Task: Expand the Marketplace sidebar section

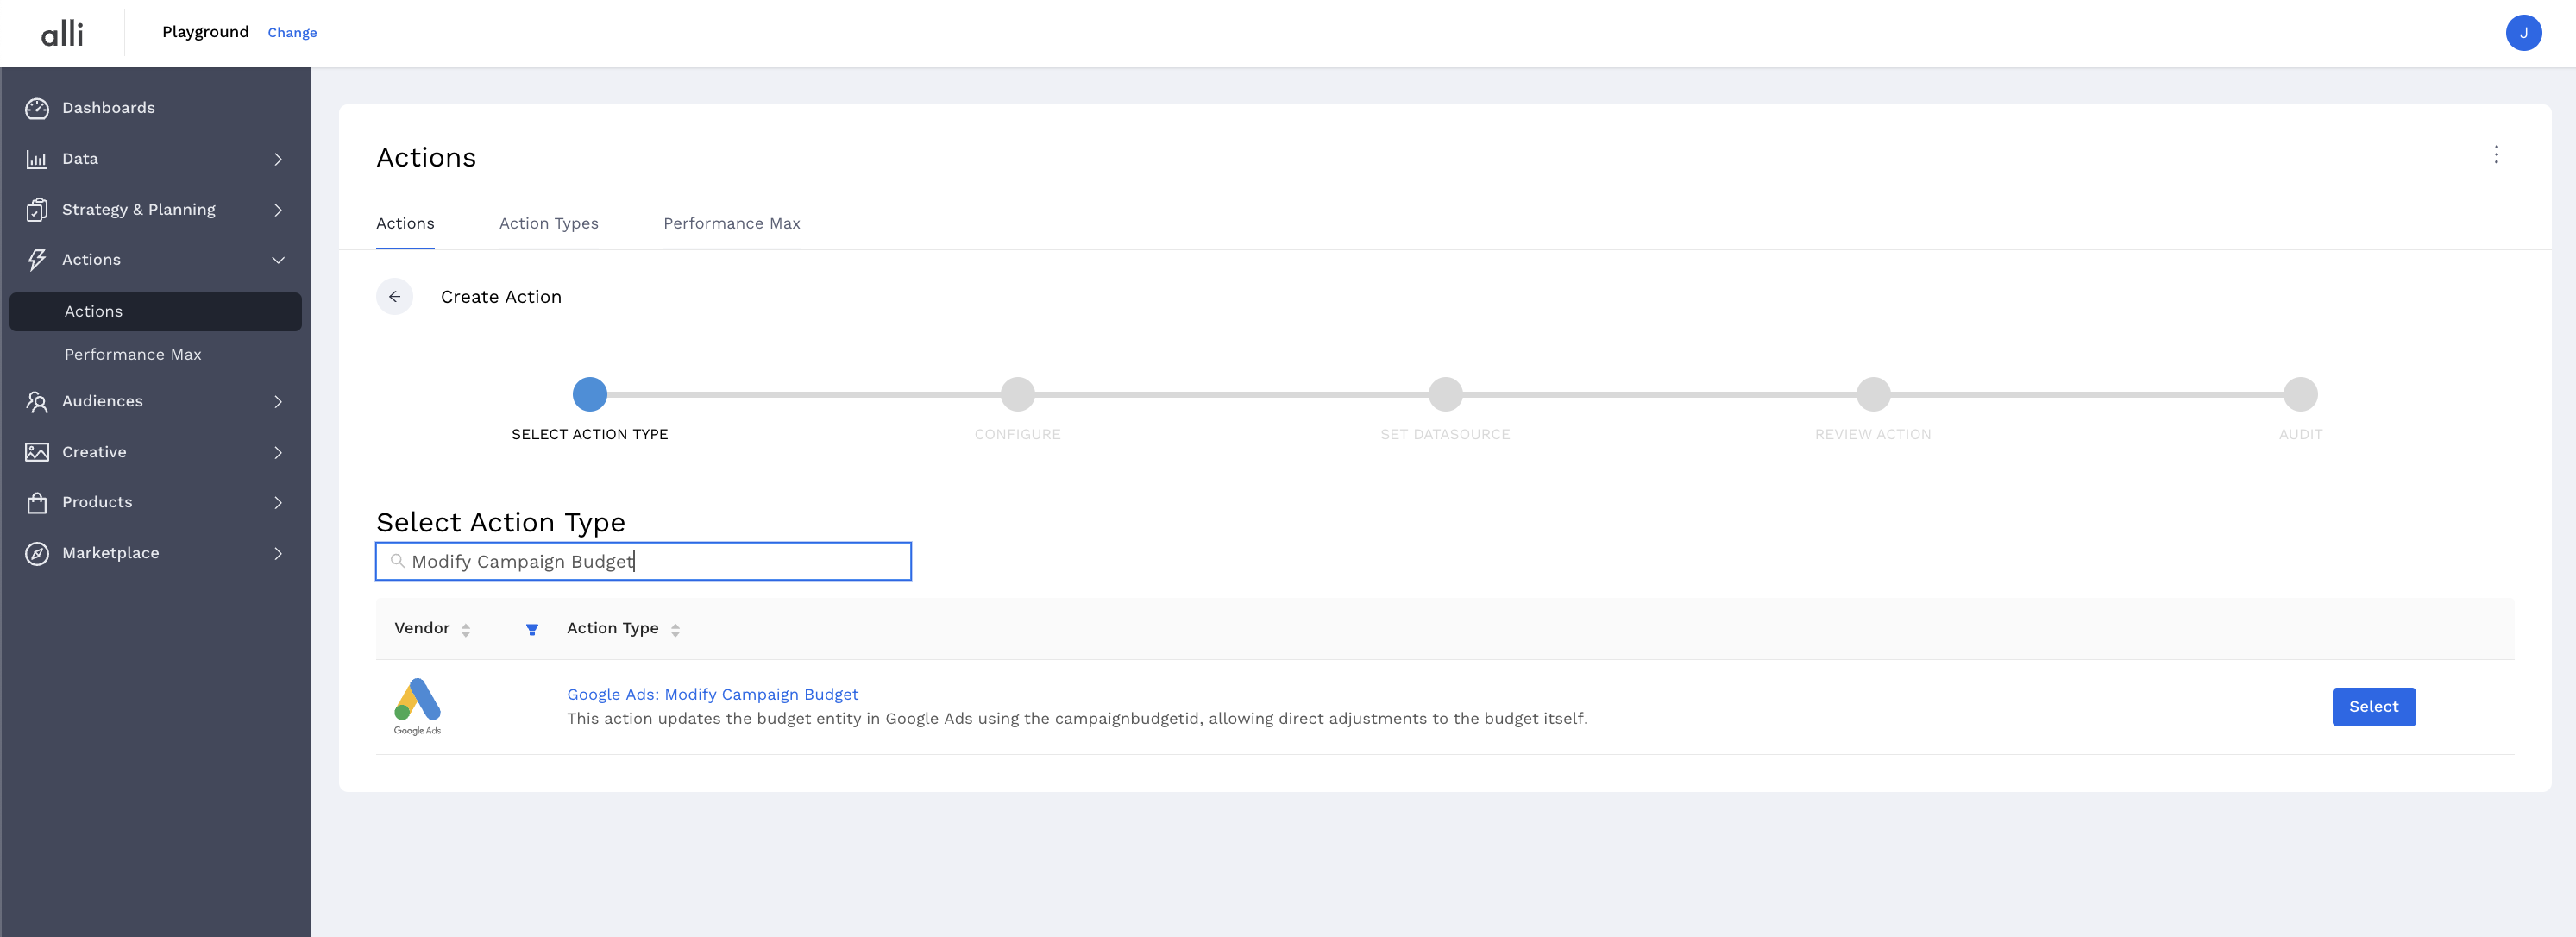Action: pos(278,553)
